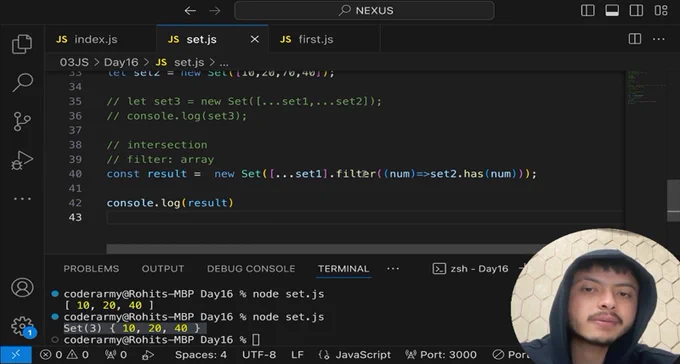
Task: Click the '// console.log(set3);' comment
Action: pos(177,116)
